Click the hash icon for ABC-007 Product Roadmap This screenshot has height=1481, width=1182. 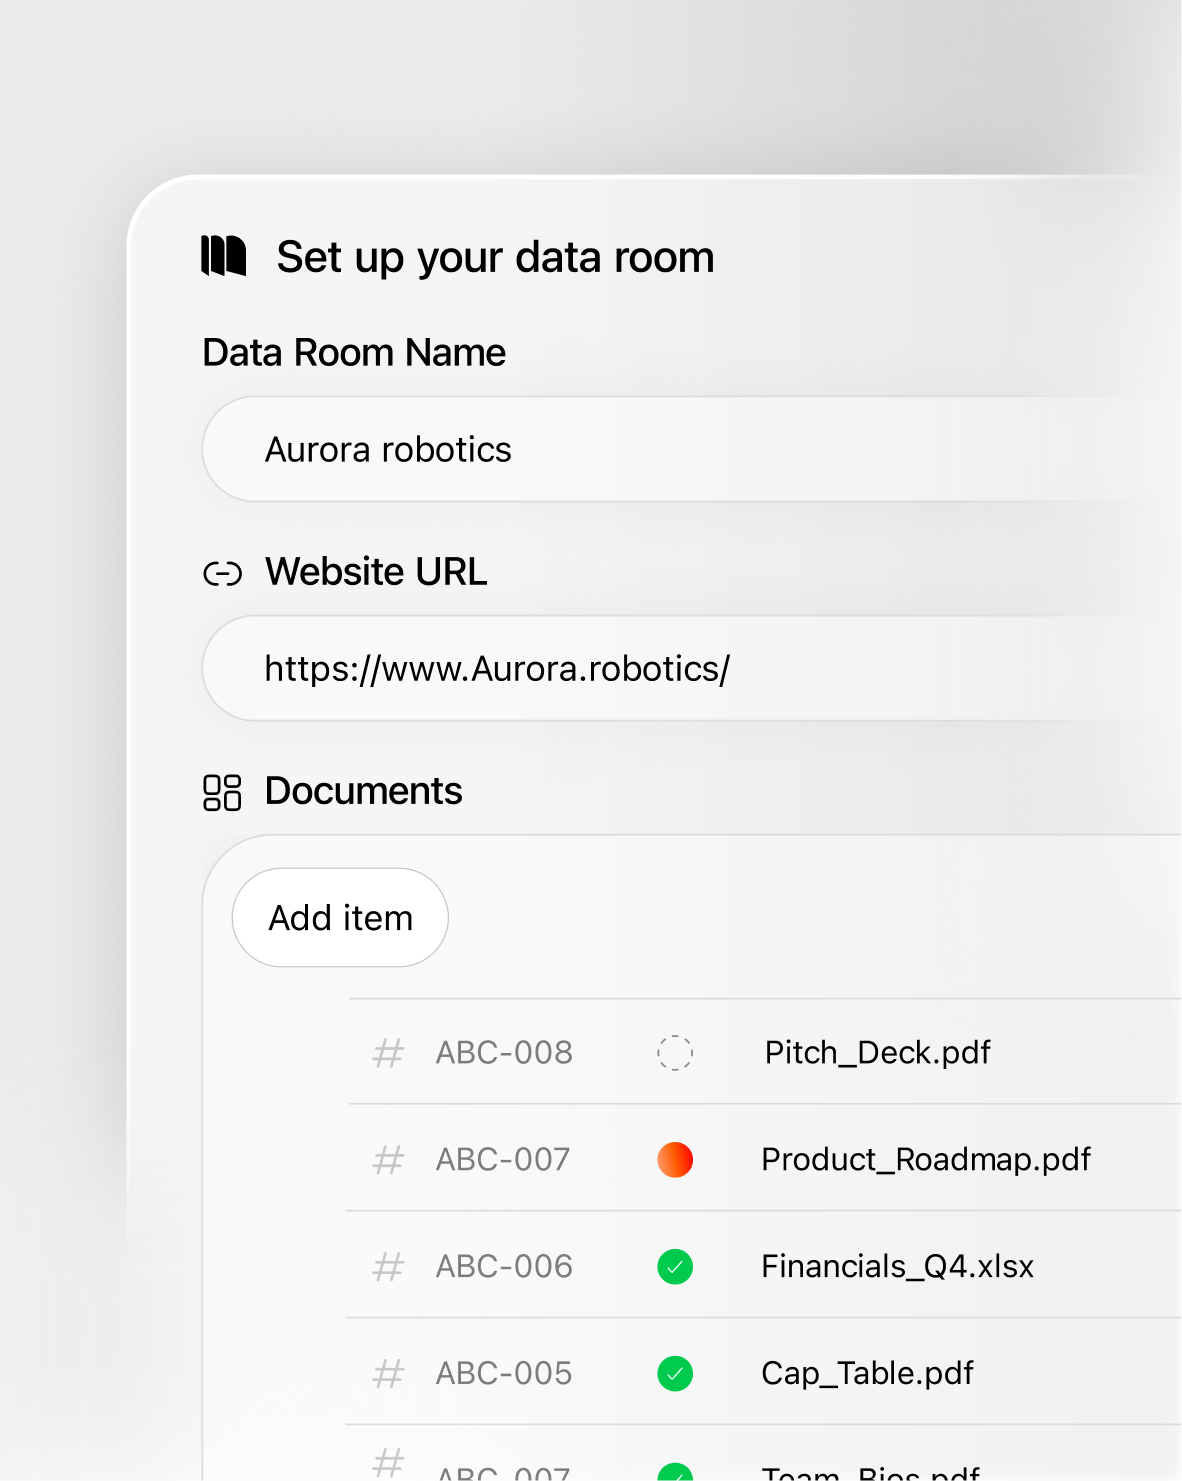(x=388, y=1160)
